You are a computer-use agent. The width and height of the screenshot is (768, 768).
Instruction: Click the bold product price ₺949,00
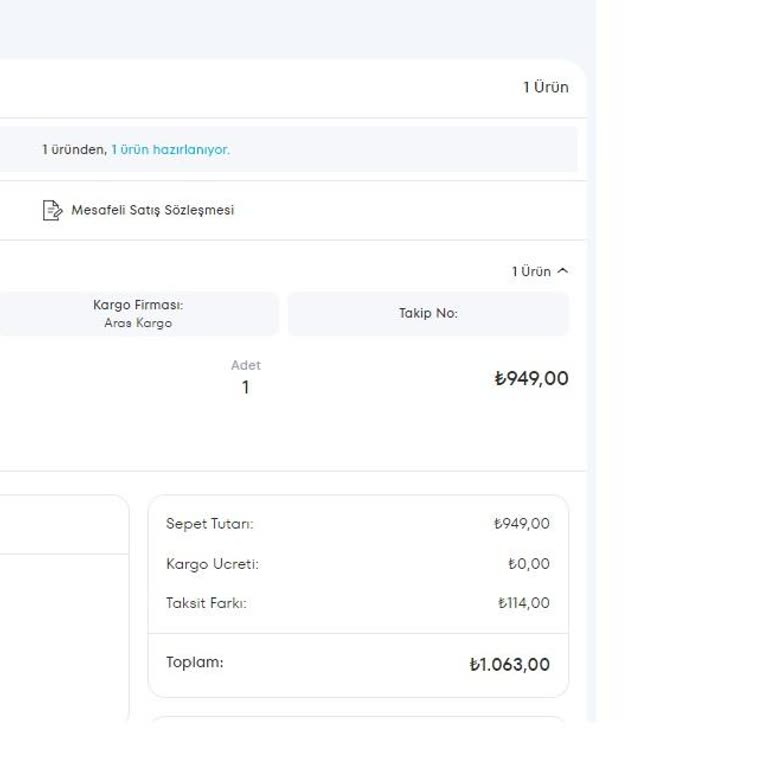531,378
